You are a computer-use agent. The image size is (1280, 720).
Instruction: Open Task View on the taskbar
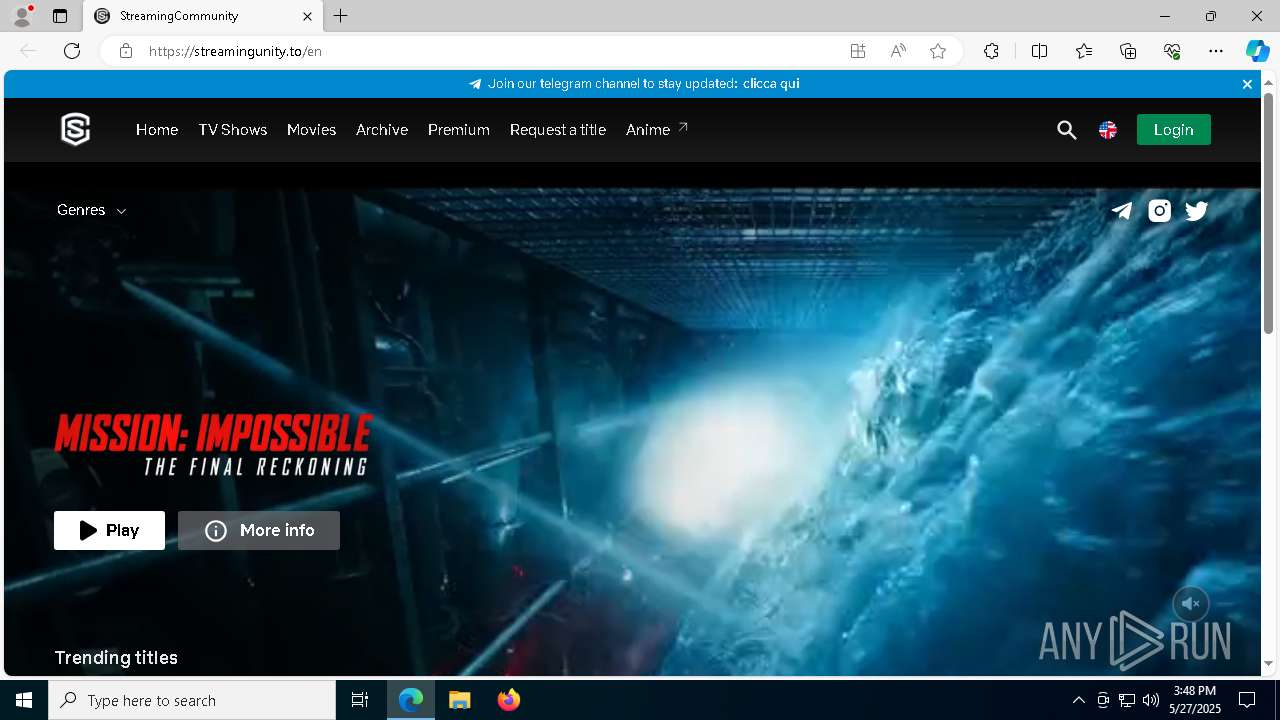[x=360, y=700]
